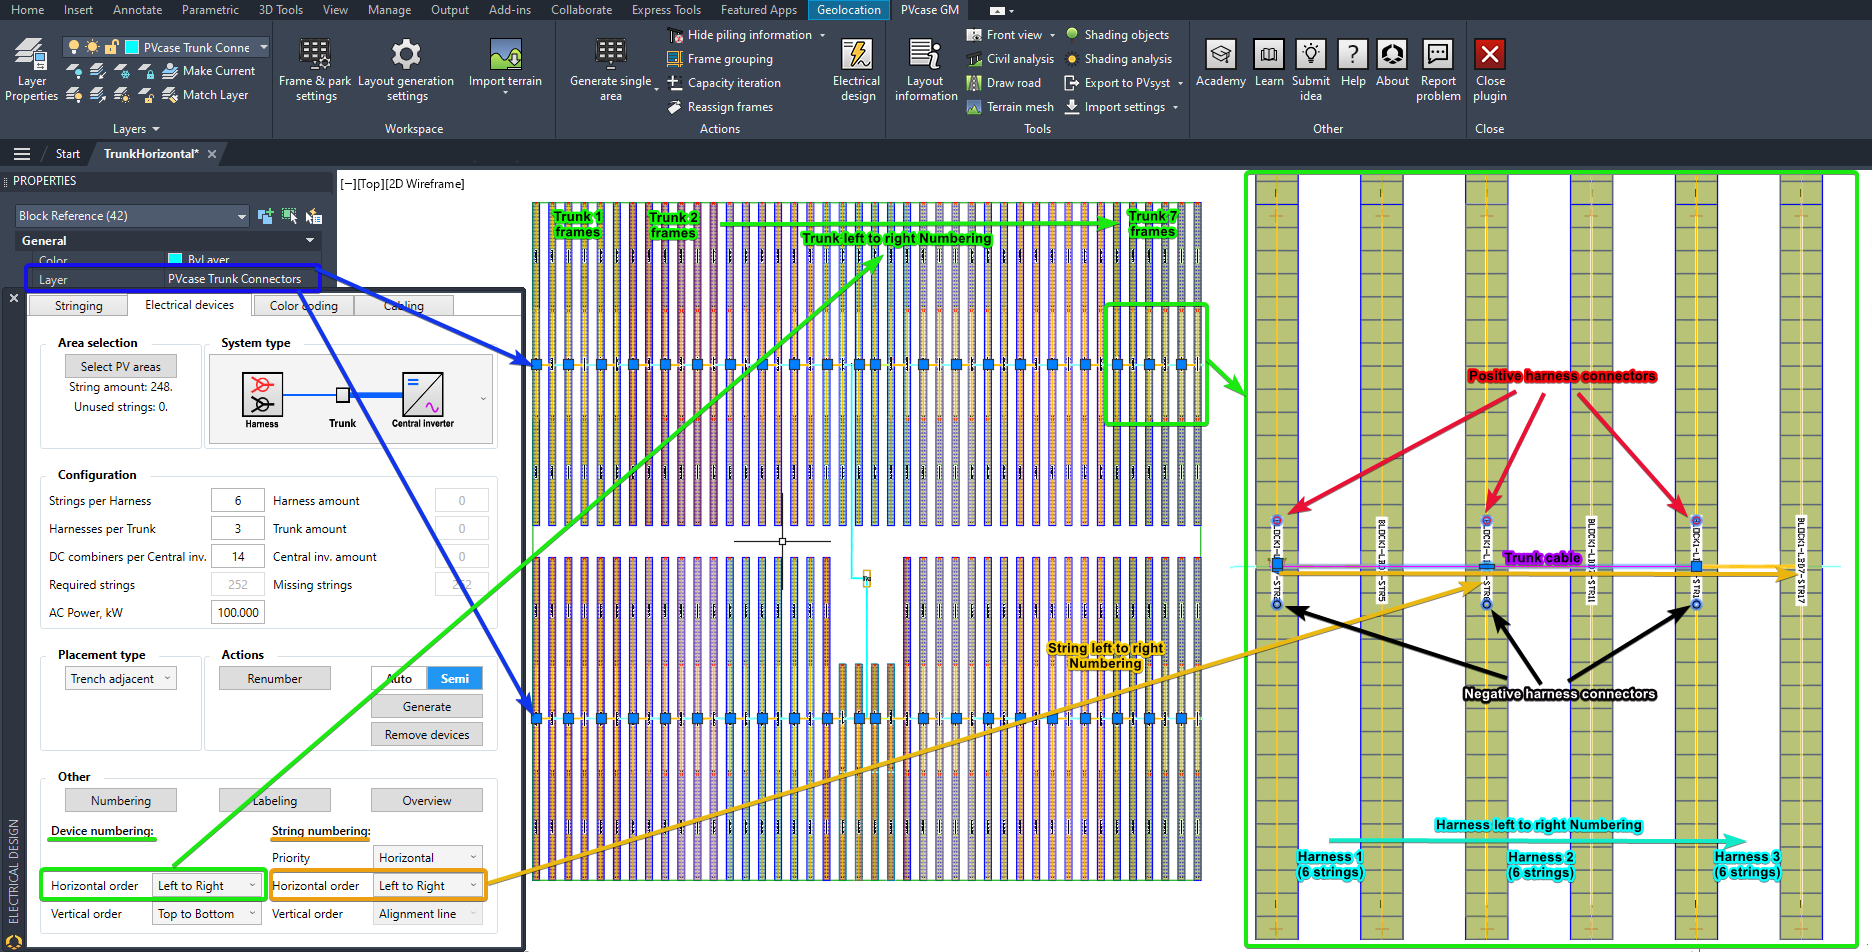This screenshot has height=952, width=1872.
Task: Click AC Power kW input field
Action: click(x=238, y=612)
